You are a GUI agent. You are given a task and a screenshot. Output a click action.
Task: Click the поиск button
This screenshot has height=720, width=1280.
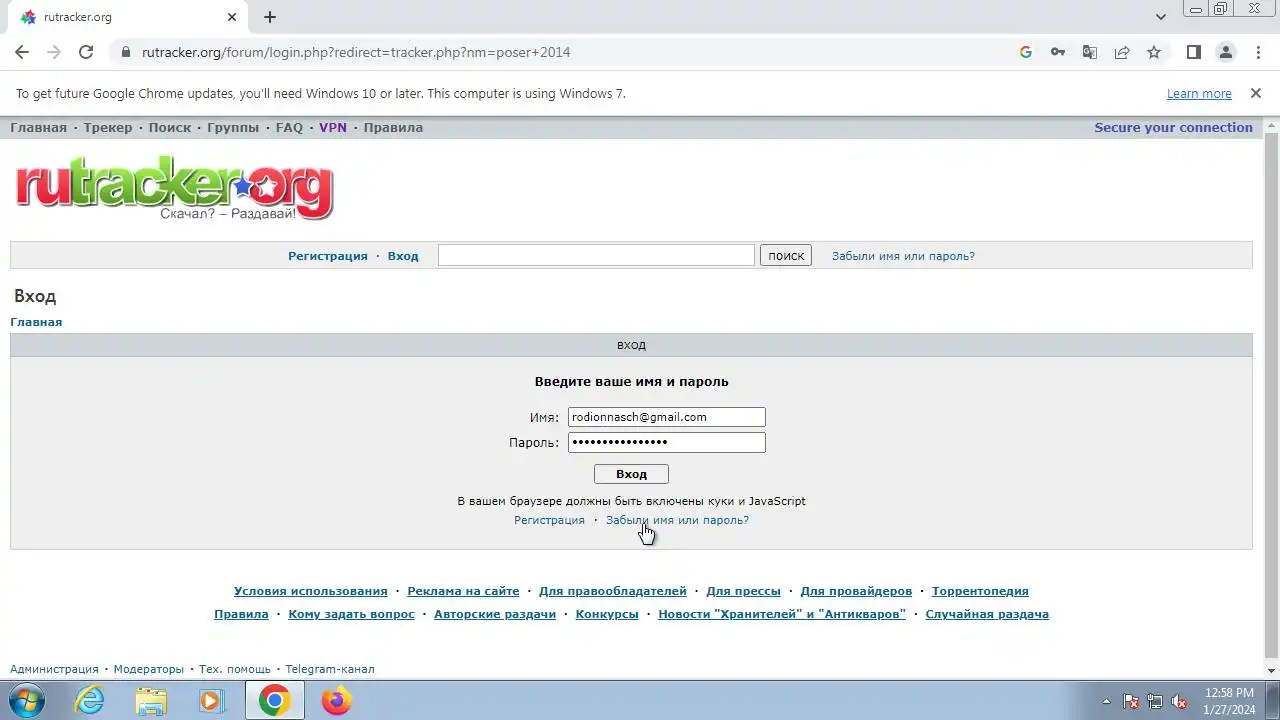coord(786,255)
